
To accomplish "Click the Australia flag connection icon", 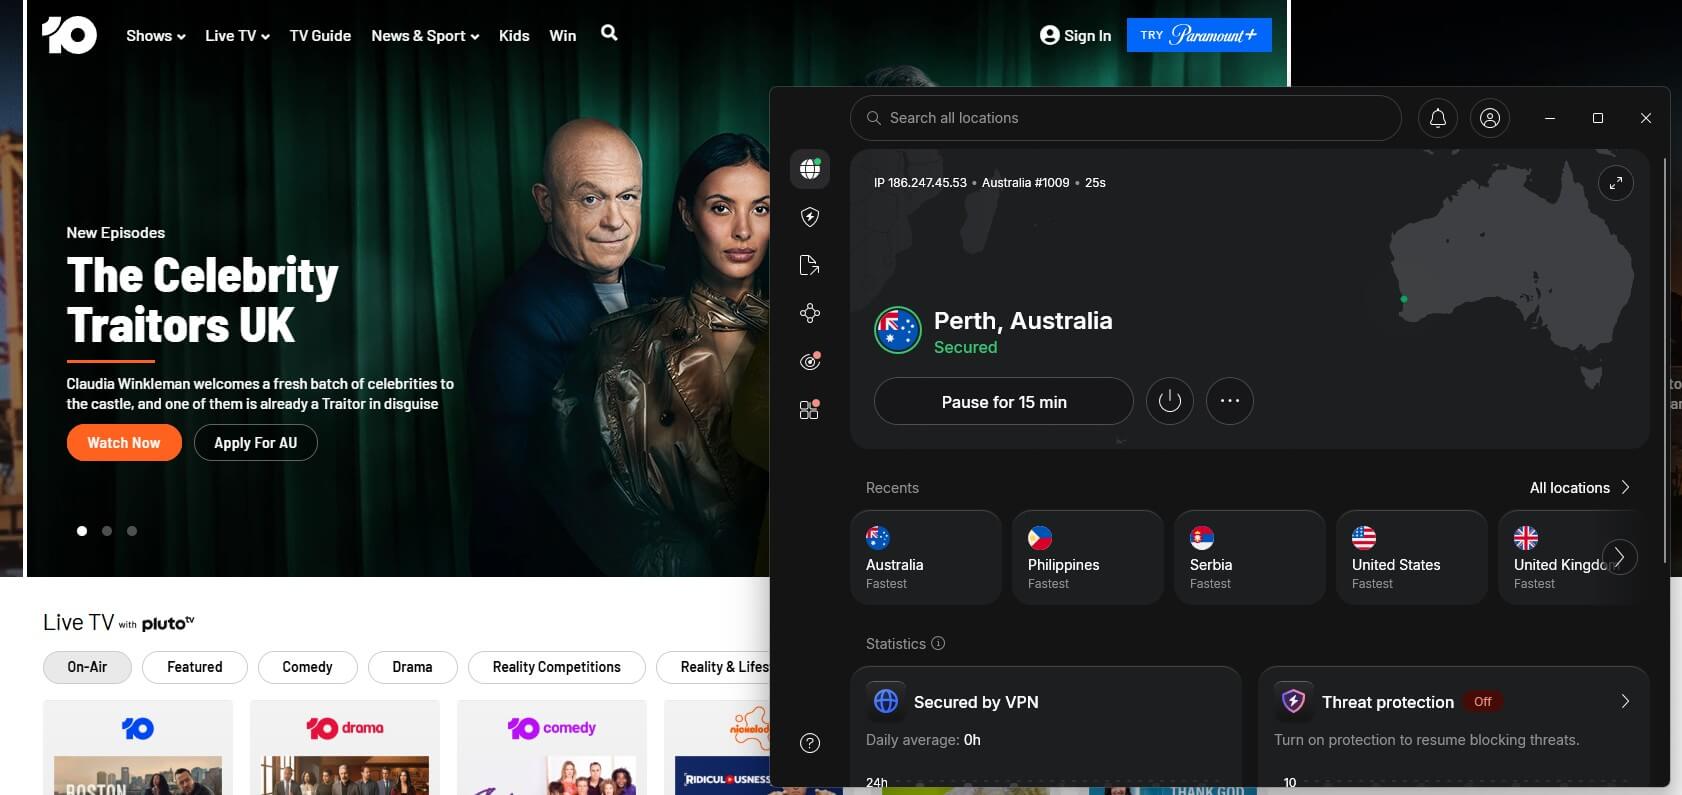I will click(898, 330).
